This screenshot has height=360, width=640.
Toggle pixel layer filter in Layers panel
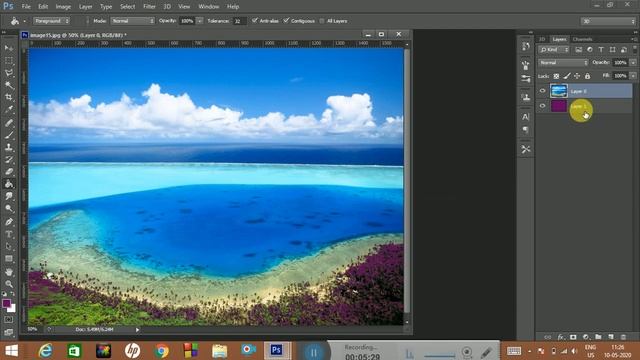coord(578,49)
